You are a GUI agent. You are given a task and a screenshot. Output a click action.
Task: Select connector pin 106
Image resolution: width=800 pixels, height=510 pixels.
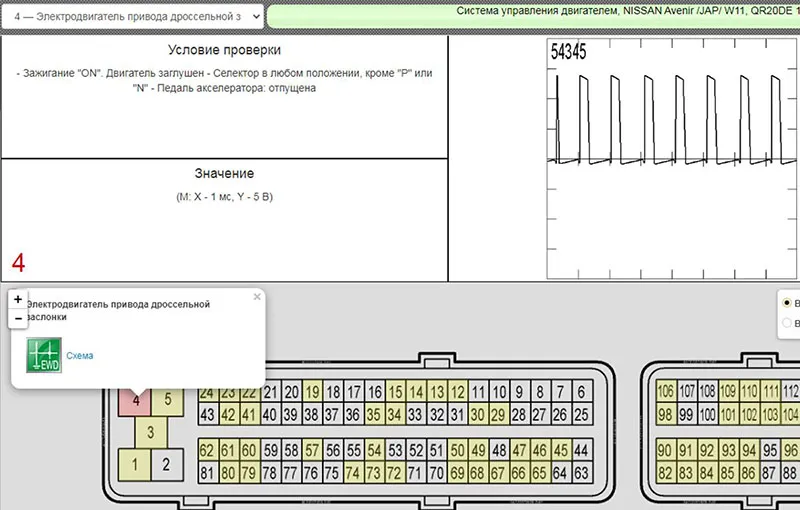[665, 392]
